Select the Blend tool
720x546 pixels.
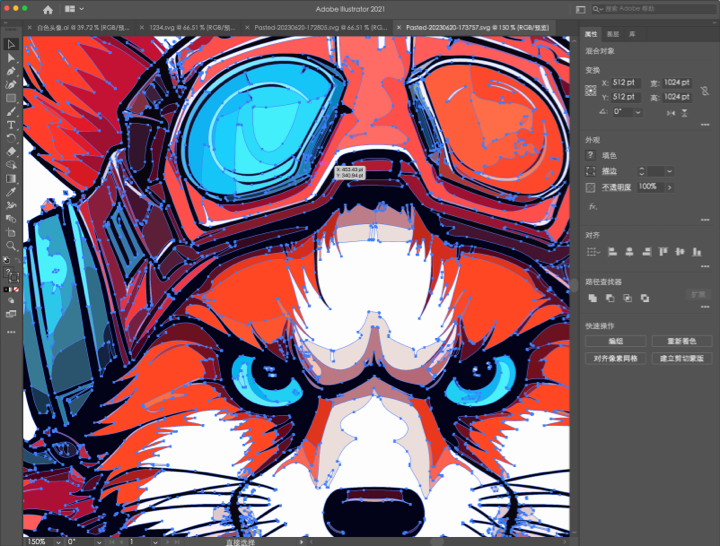(x=11, y=219)
